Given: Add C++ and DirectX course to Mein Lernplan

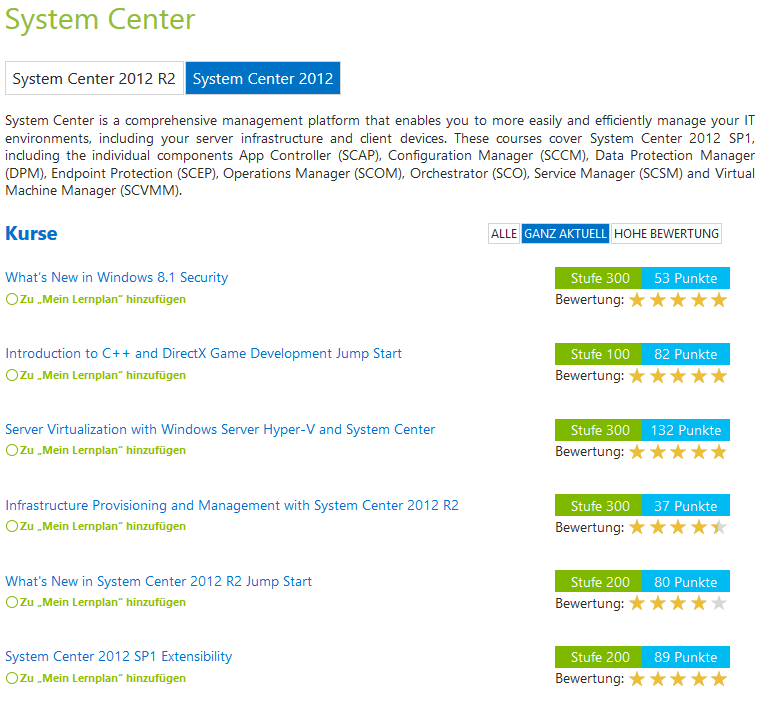Looking at the screenshot, I should pos(96,375).
